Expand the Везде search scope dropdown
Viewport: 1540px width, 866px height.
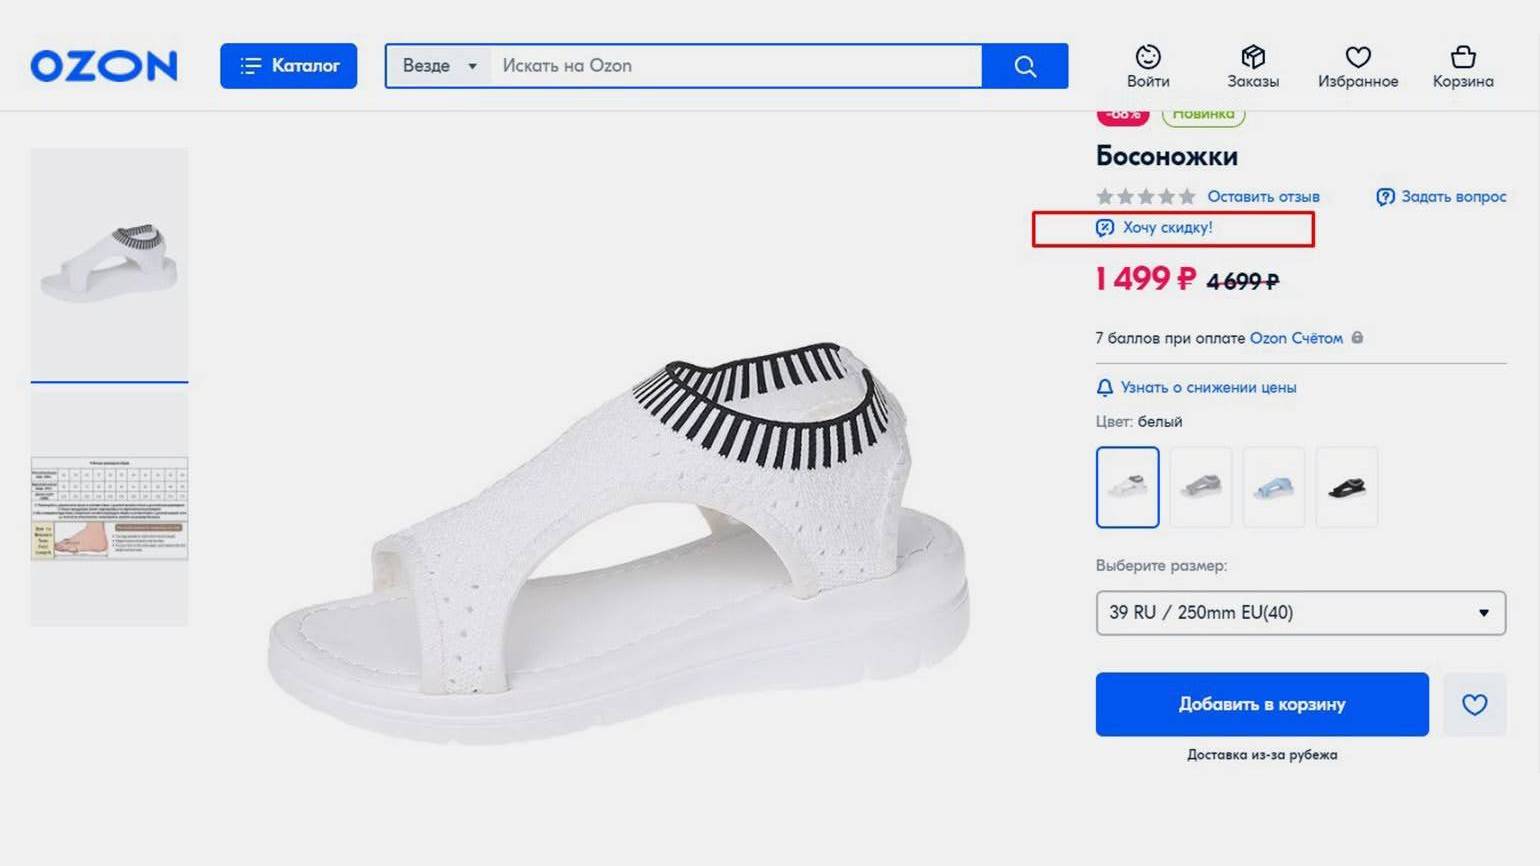[x=439, y=66]
